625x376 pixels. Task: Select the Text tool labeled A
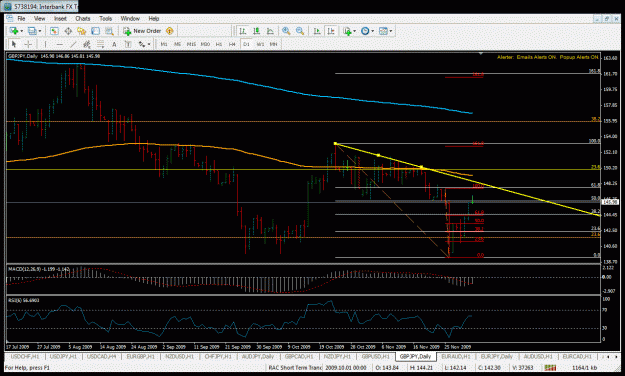114,44
